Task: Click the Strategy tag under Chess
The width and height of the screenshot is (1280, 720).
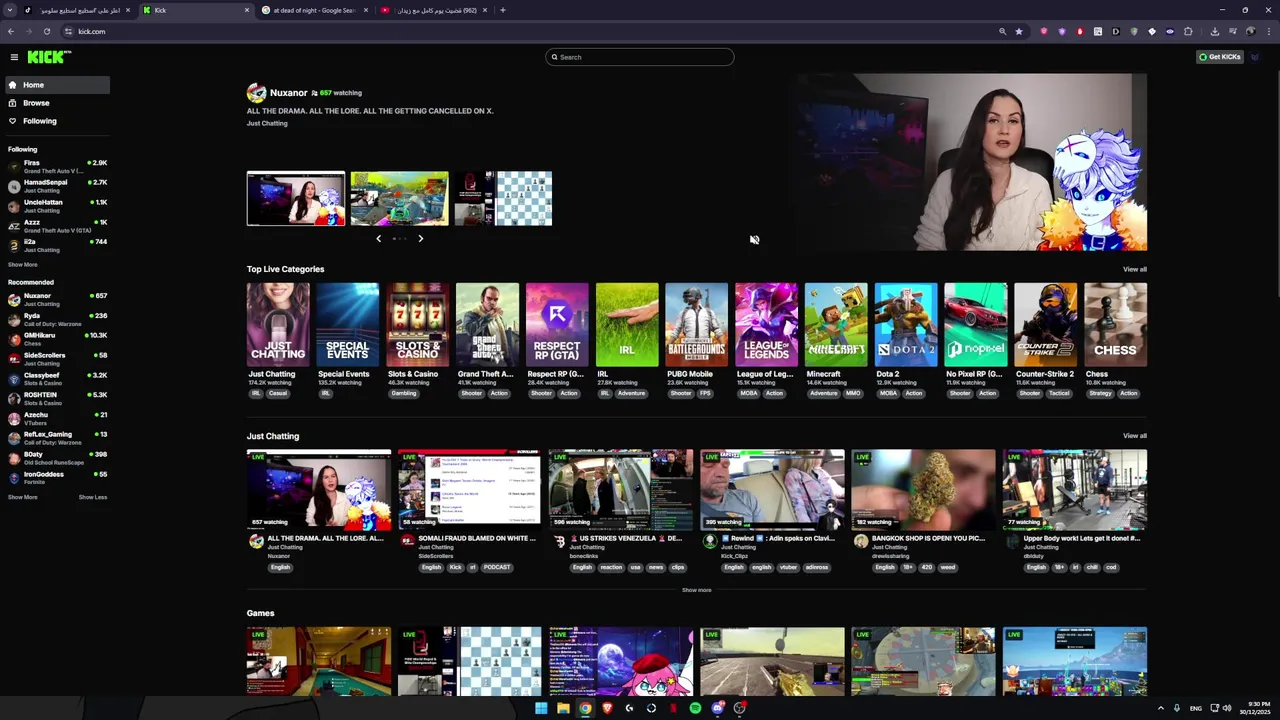Action: [1100, 393]
